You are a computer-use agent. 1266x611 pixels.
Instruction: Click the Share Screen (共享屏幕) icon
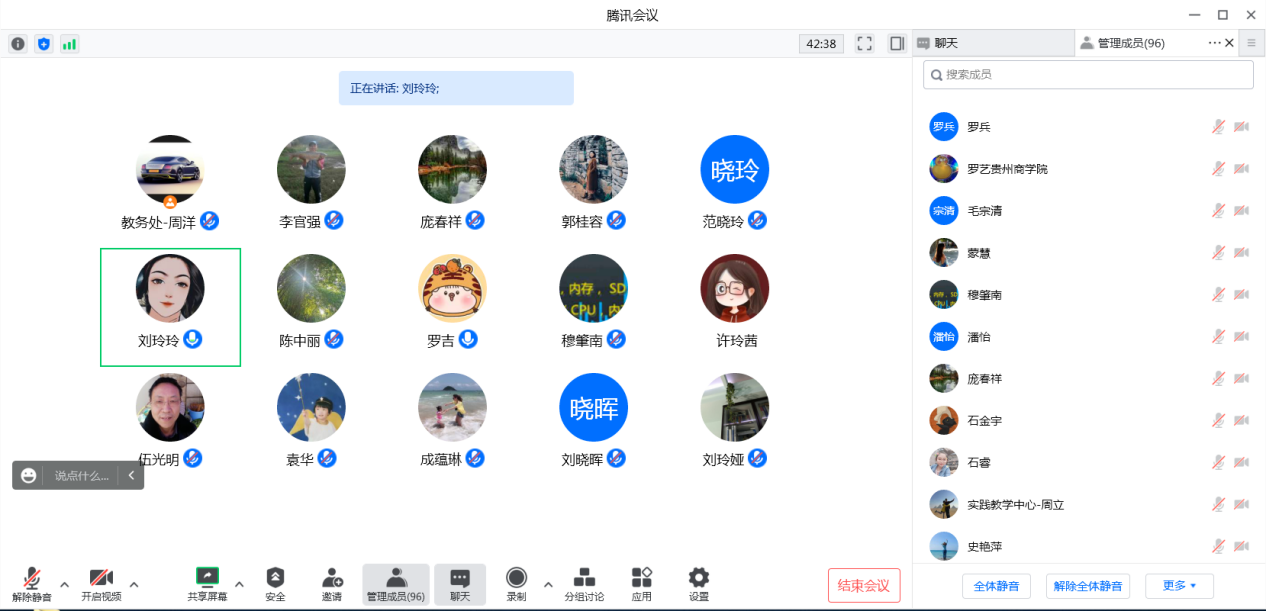[207, 577]
